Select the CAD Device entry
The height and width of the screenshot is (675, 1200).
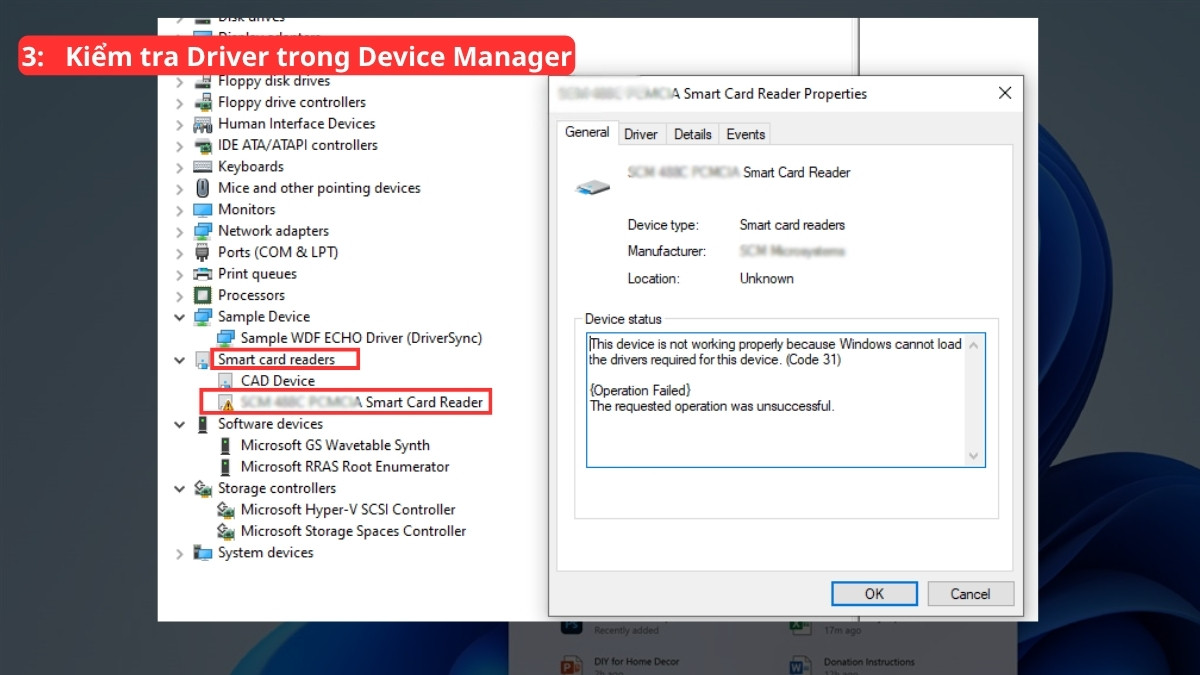[x=278, y=381]
